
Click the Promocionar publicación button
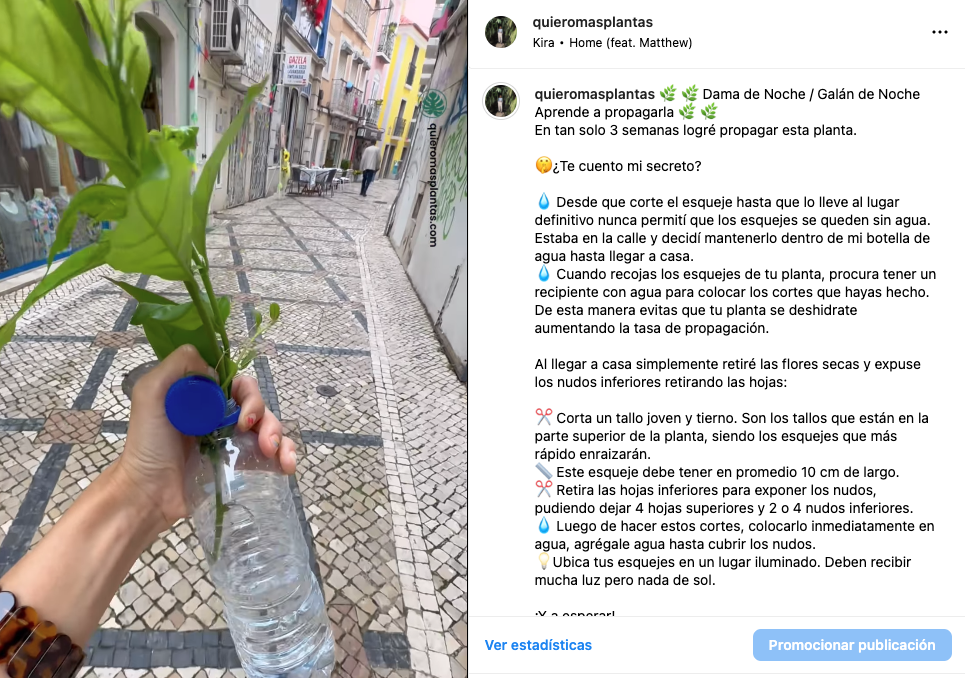click(852, 645)
